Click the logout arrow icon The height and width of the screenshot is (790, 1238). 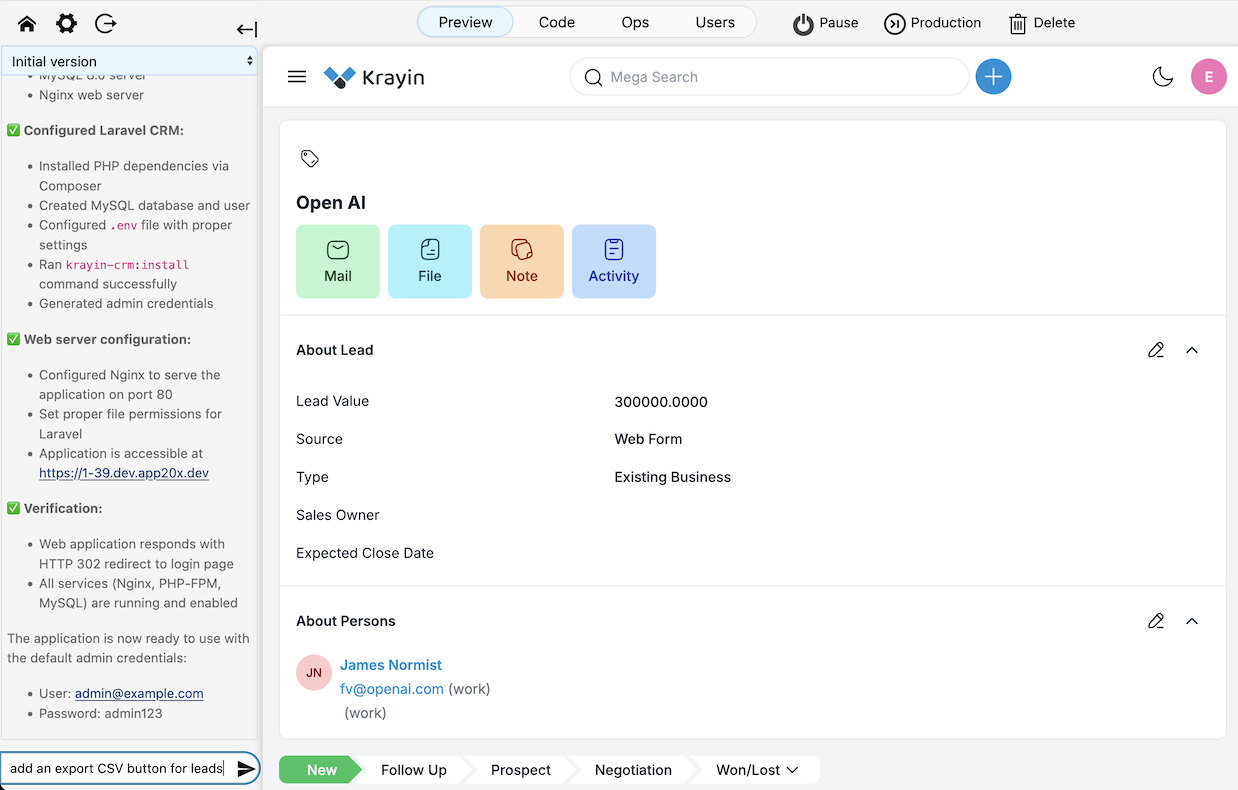[x=105, y=23]
